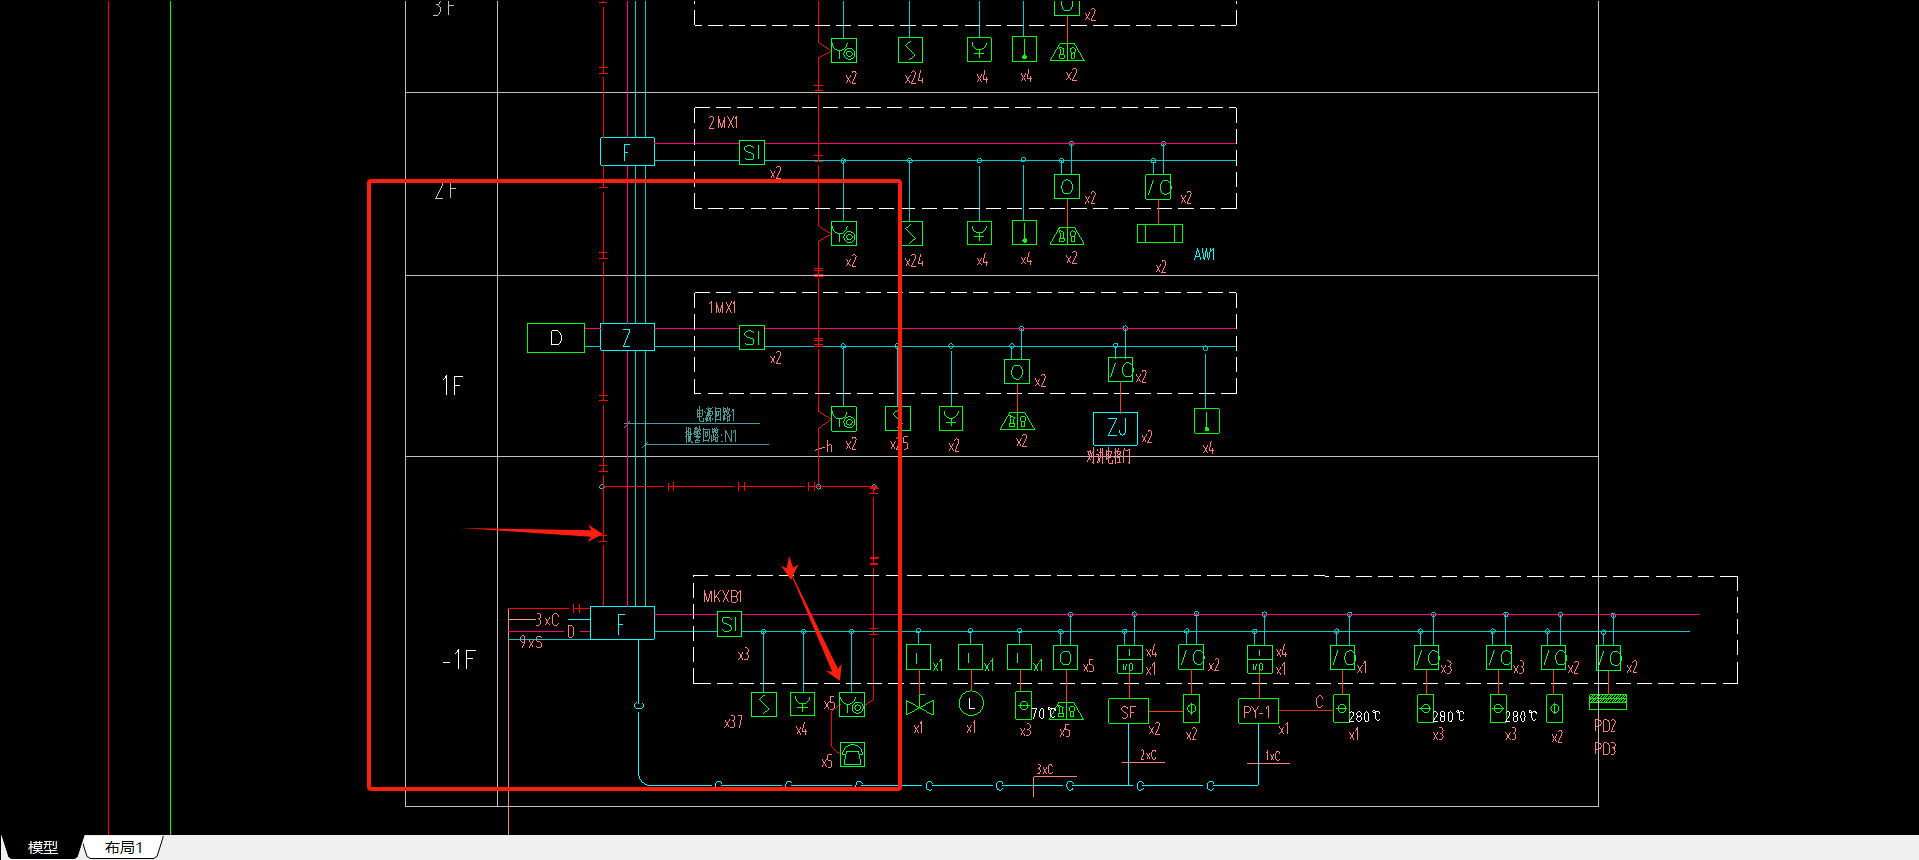Select the 3xC cable label near -1F
Screen dimensions: 1919x860
tap(547, 619)
